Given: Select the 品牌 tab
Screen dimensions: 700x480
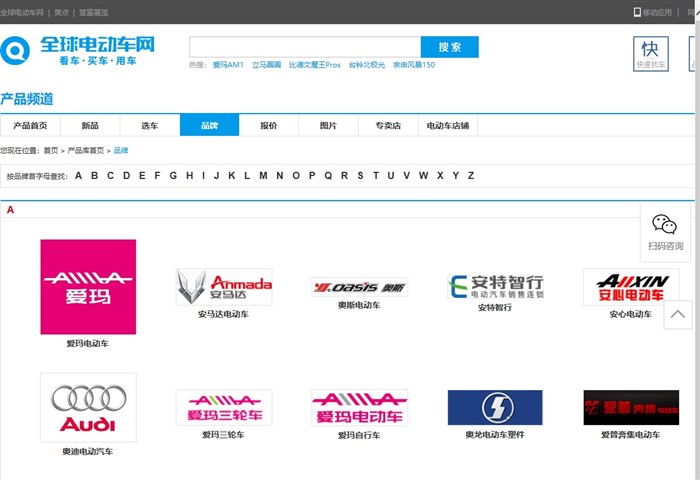Looking at the screenshot, I should click(x=209, y=125).
